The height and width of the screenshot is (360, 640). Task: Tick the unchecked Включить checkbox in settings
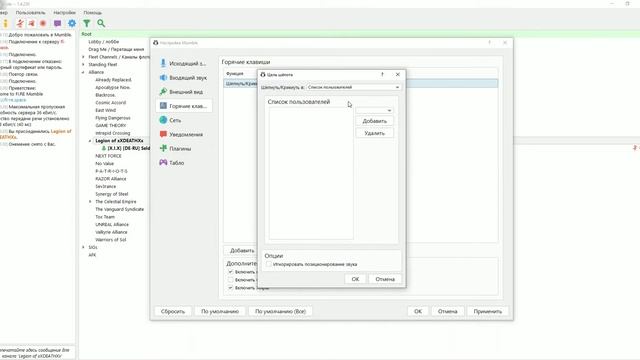231,280
